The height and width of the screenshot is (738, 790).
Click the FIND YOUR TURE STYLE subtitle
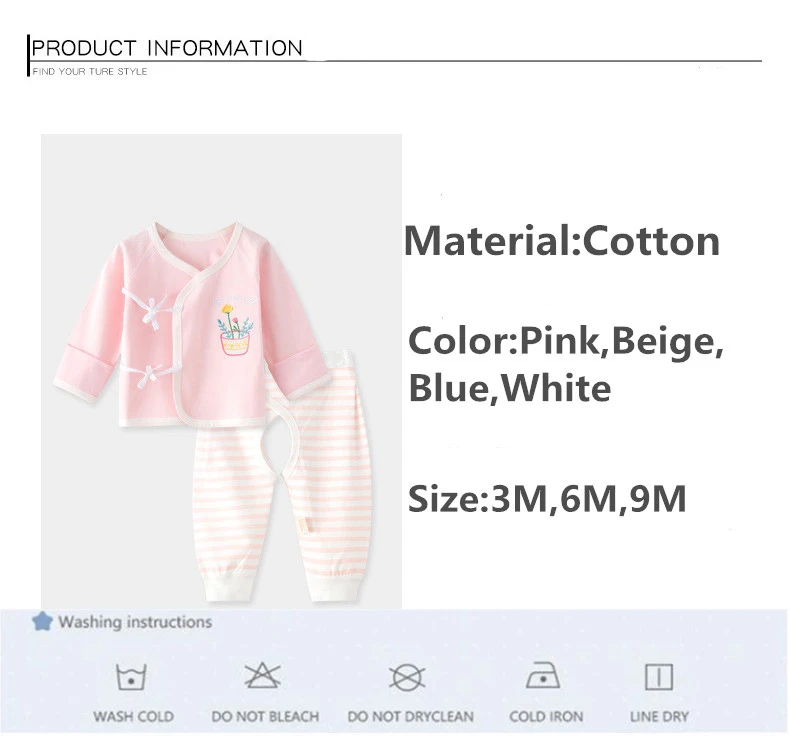[90, 72]
